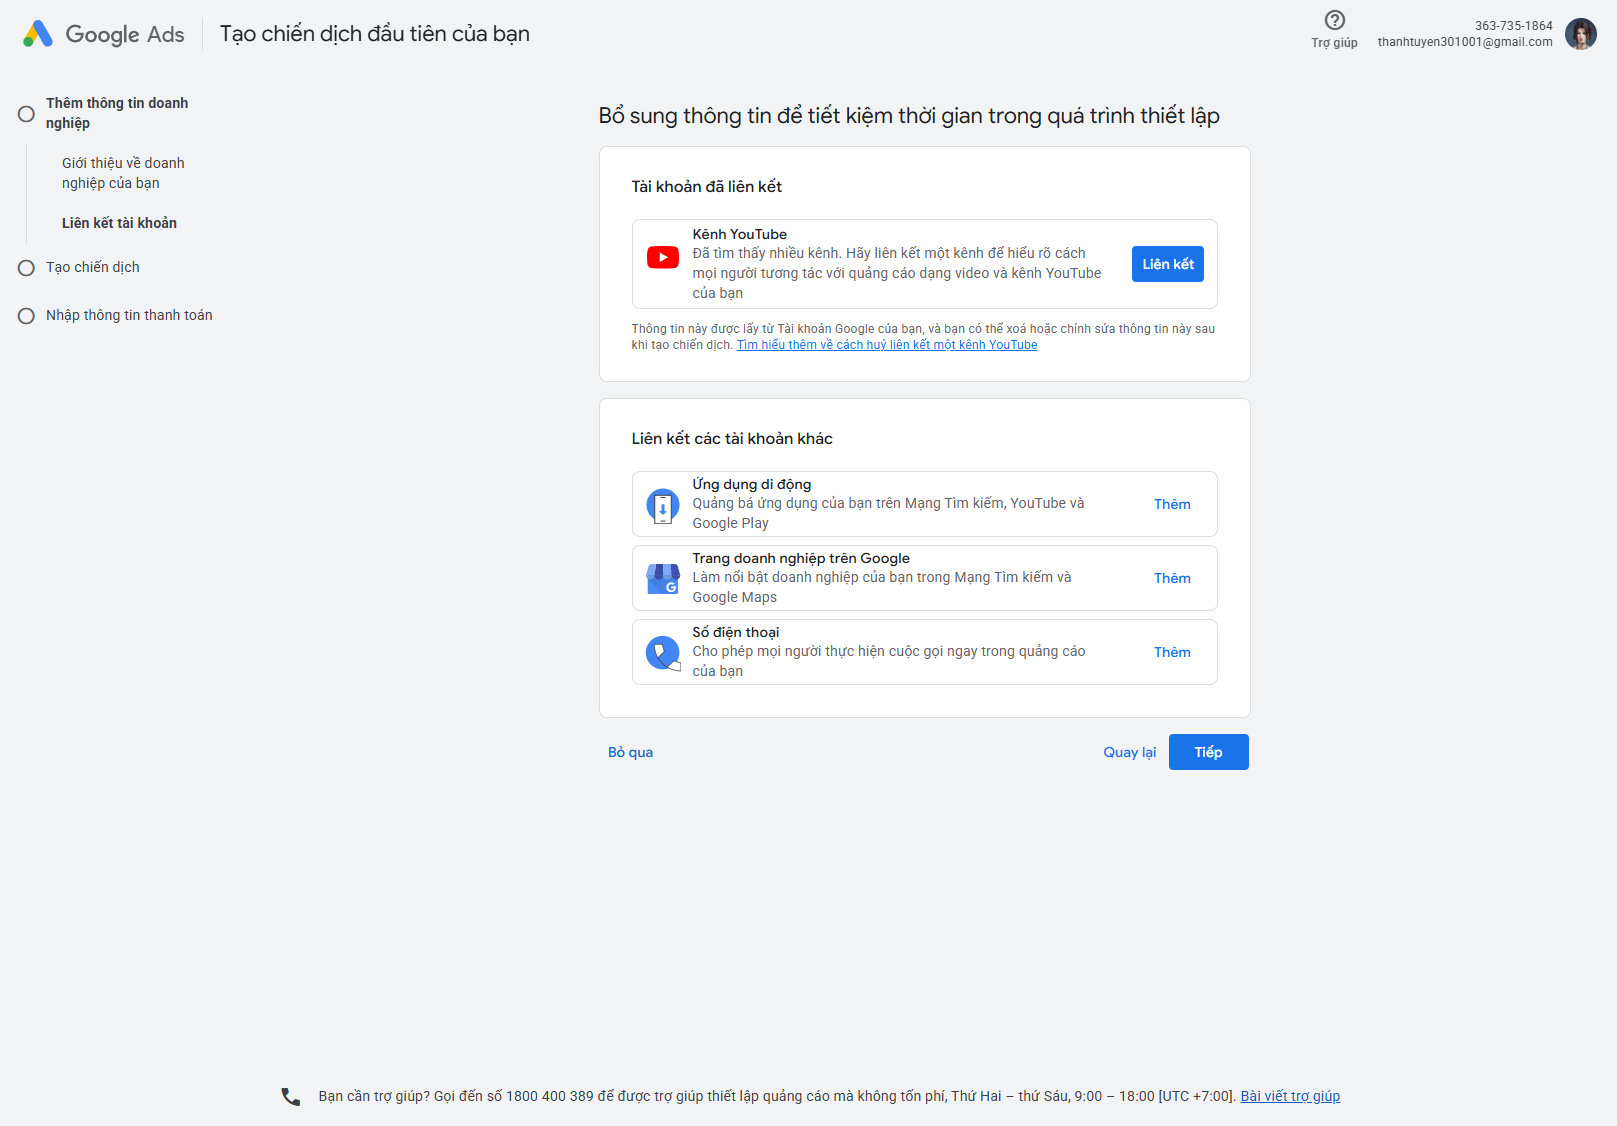
Task: Click Thêm for Số điện thoại
Action: 1172,652
